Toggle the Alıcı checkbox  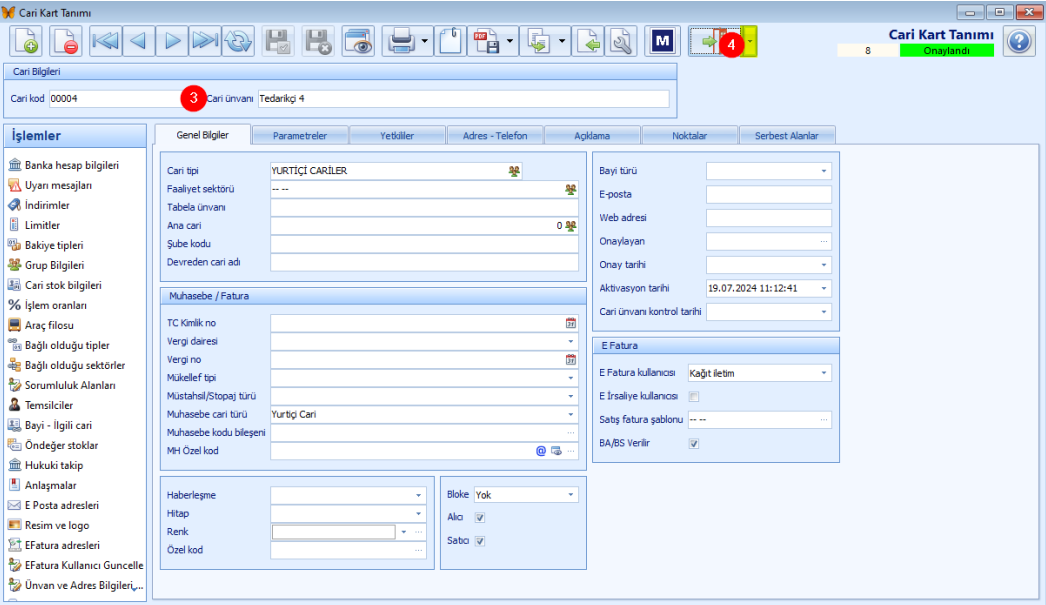click(480, 518)
